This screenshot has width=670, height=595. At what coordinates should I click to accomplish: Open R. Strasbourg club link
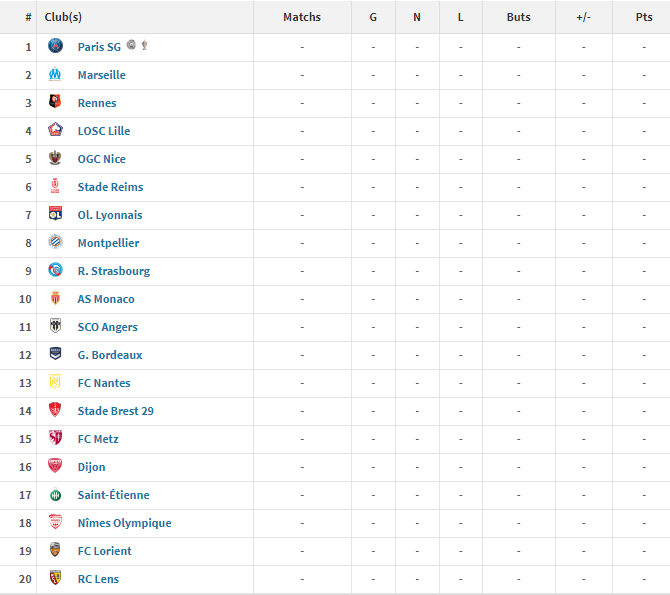[x=114, y=271]
